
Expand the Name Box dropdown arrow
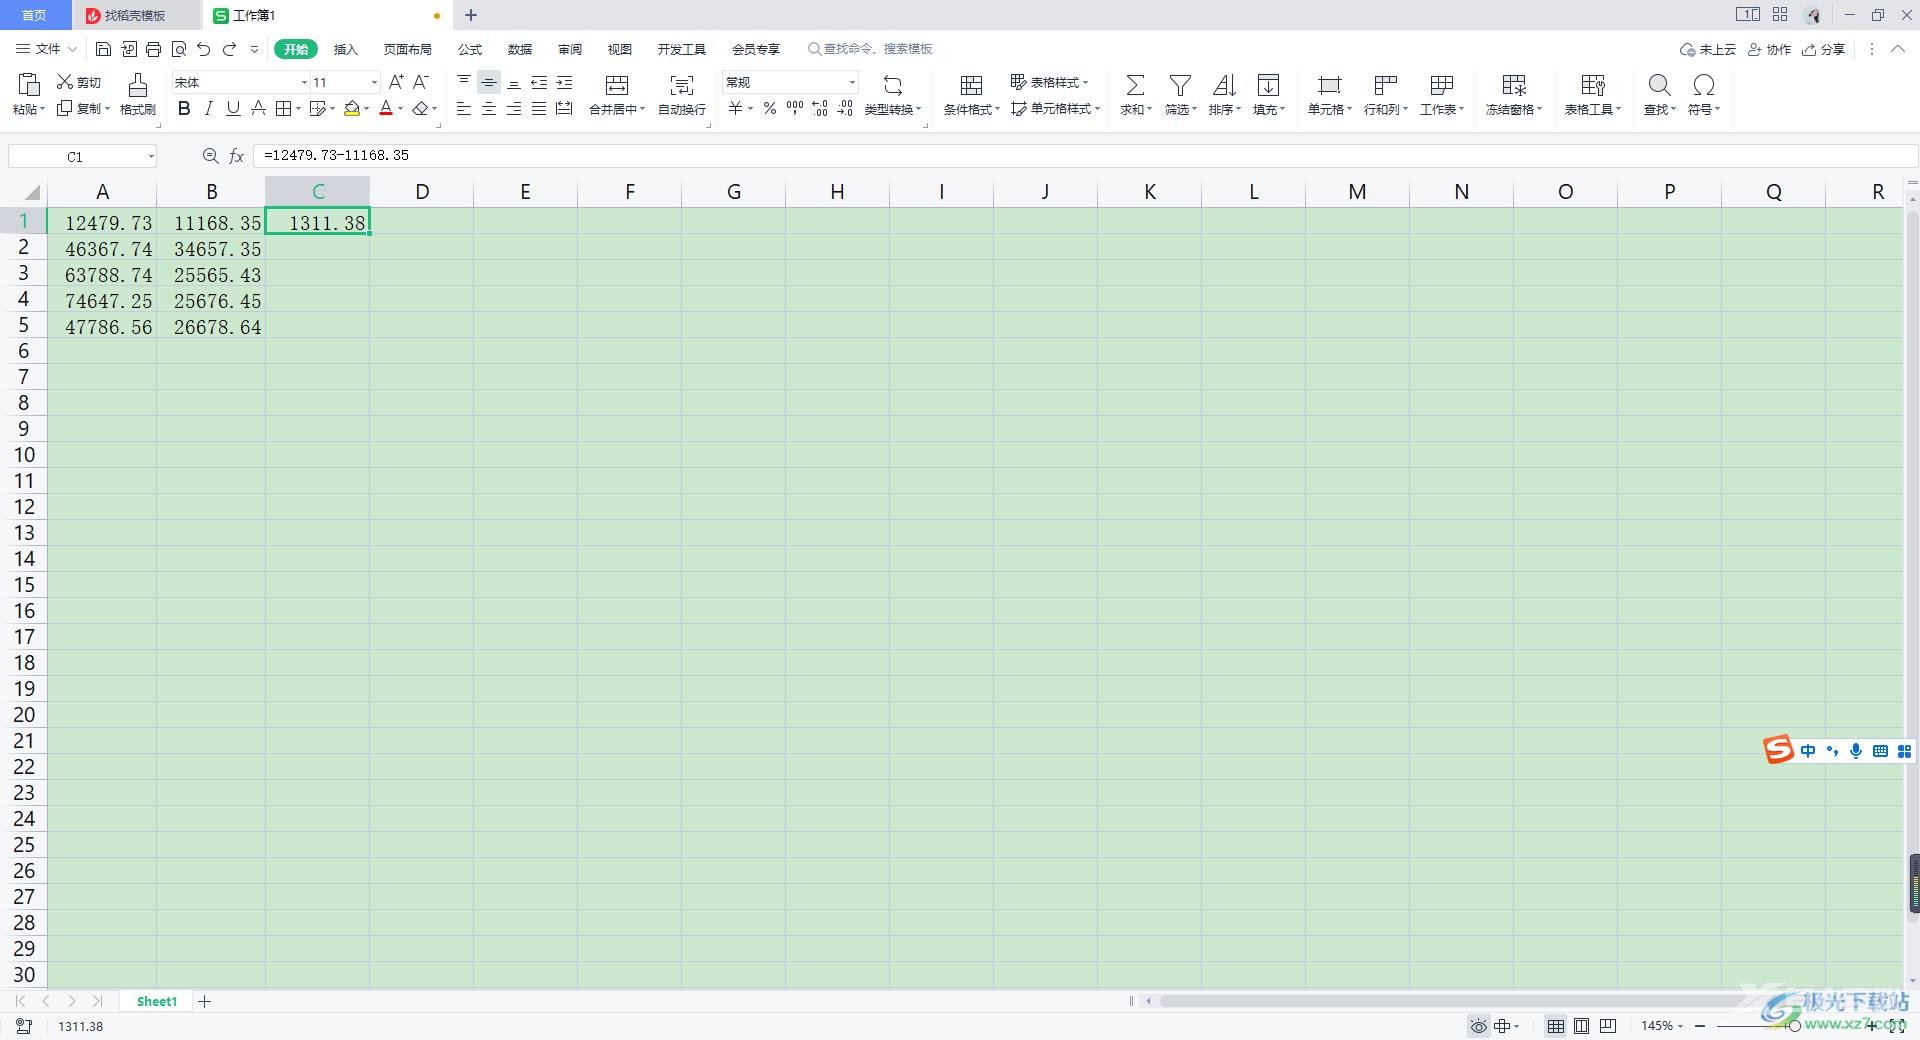point(151,156)
